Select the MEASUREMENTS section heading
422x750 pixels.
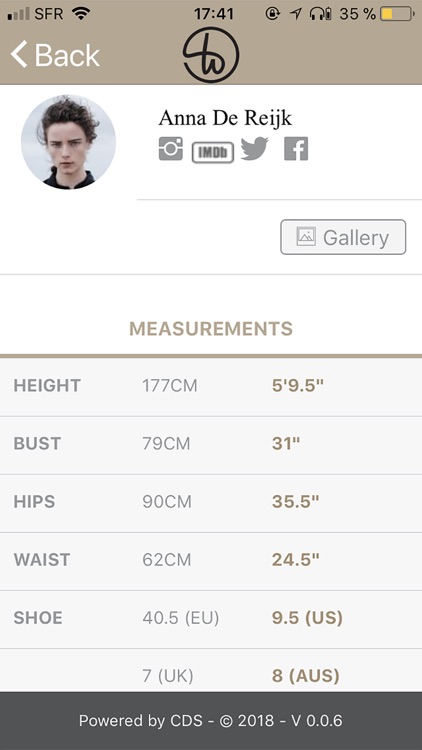click(211, 329)
